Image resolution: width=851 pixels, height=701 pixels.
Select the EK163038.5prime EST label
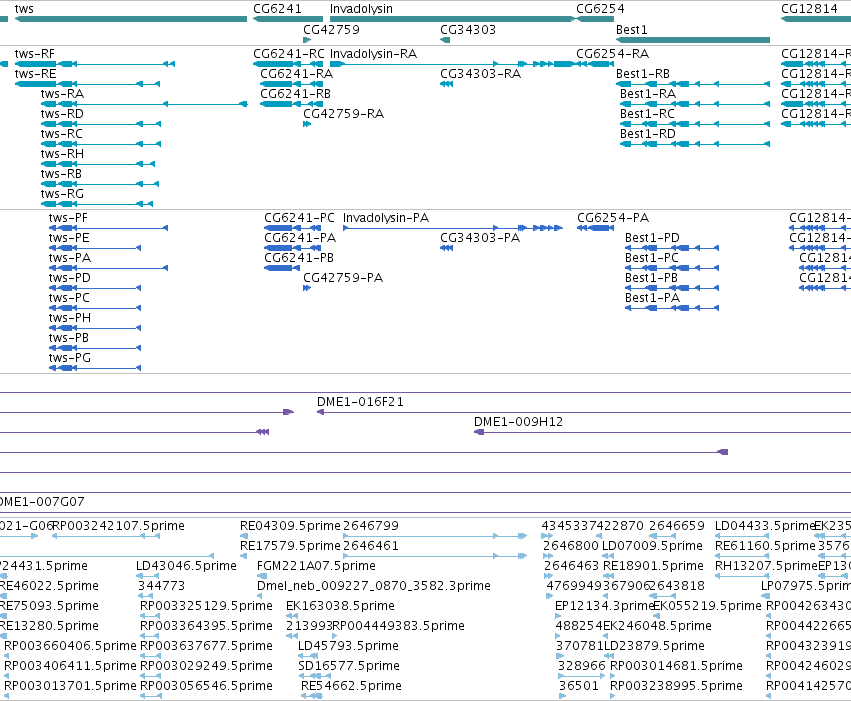340,606
